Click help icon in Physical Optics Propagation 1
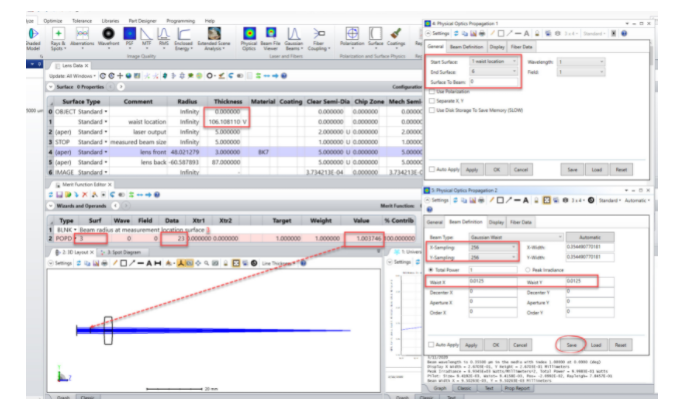674x410 pixels. (624, 33)
